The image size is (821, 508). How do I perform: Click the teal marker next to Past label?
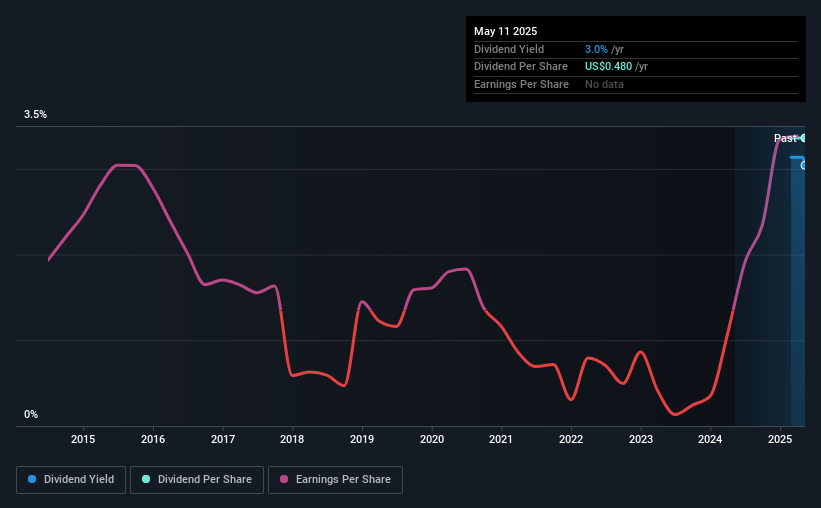point(803,138)
